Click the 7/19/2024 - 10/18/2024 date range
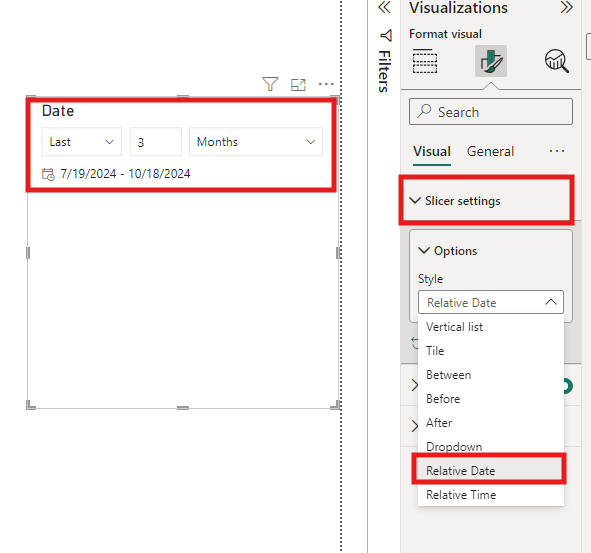The width and height of the screenshot is (591, 553). tap(125, 174)
